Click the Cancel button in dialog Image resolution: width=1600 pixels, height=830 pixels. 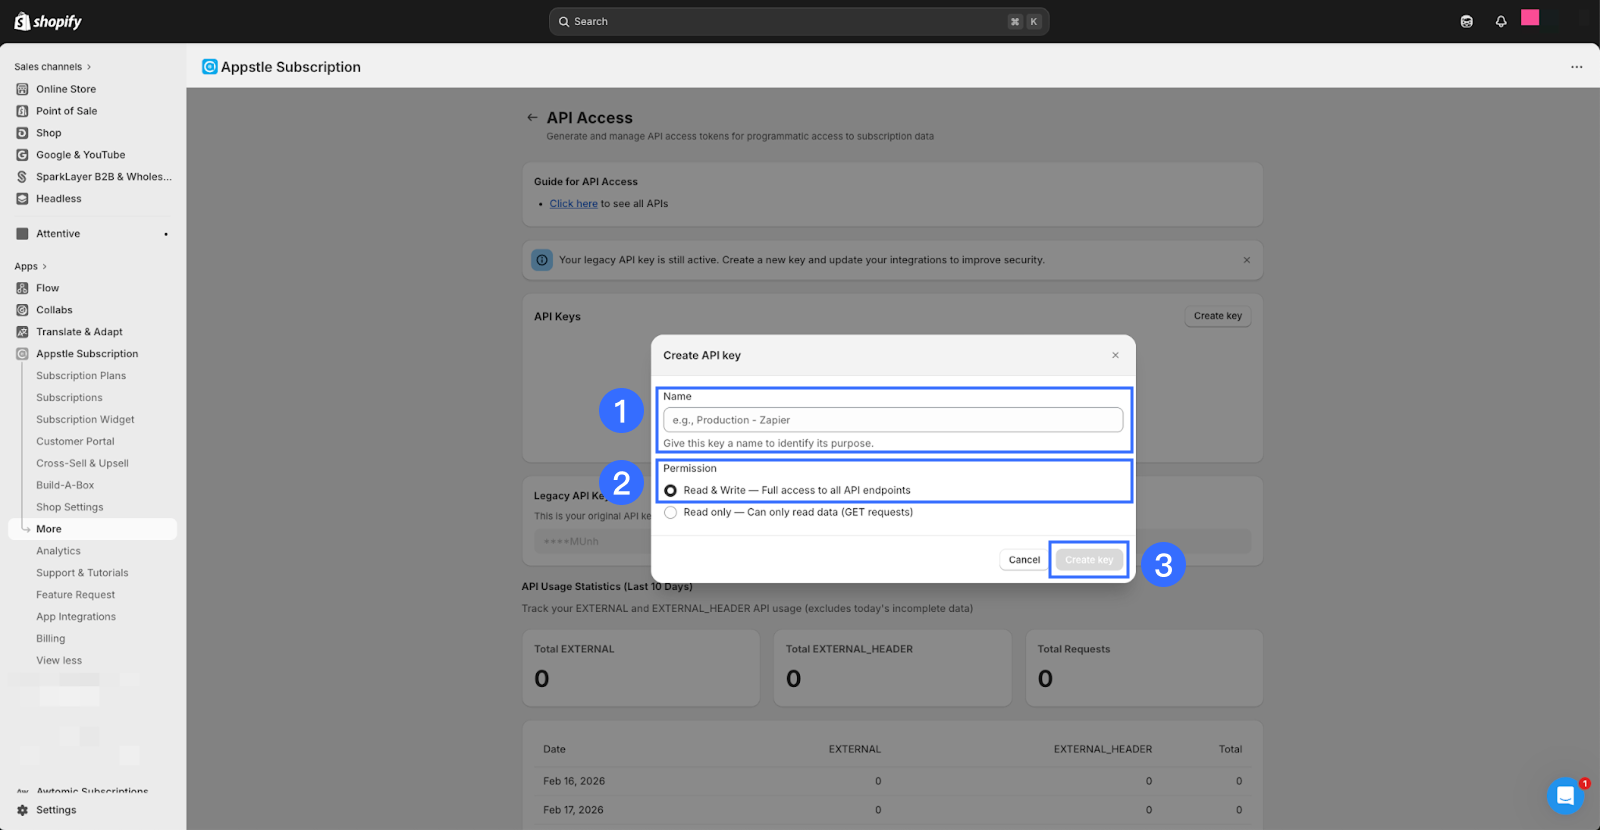click(1023, 560)
